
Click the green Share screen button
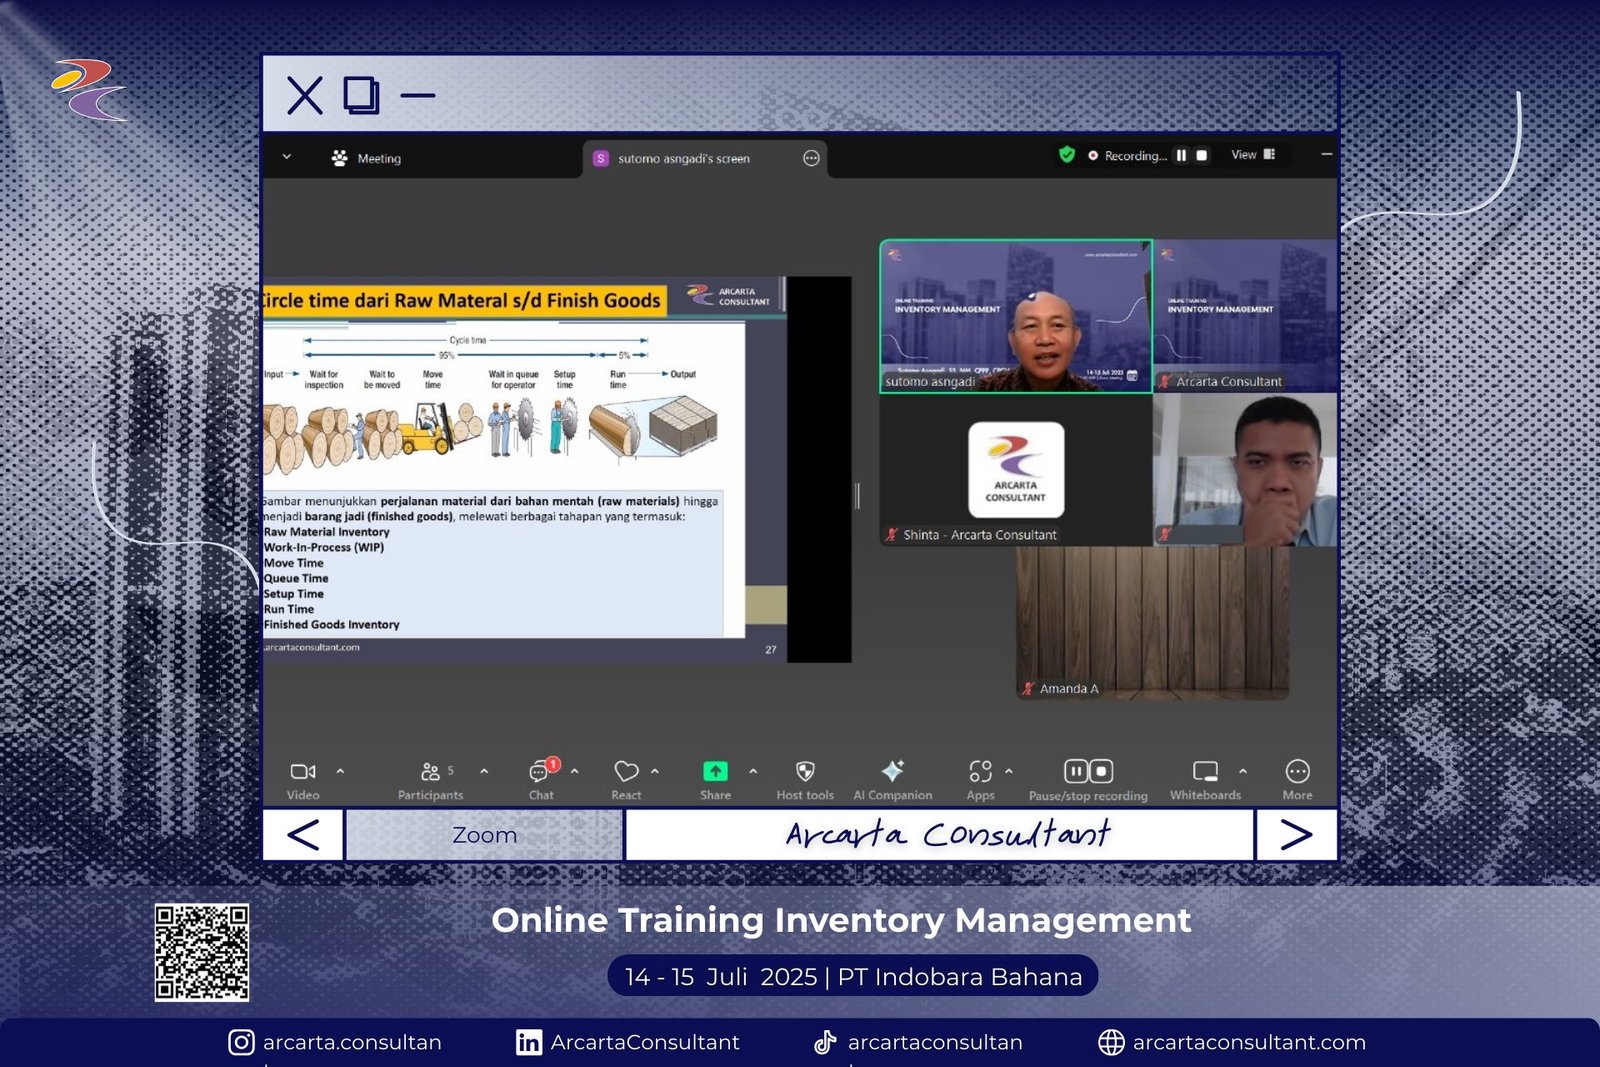pyautogui.click(x=715, y=771)
